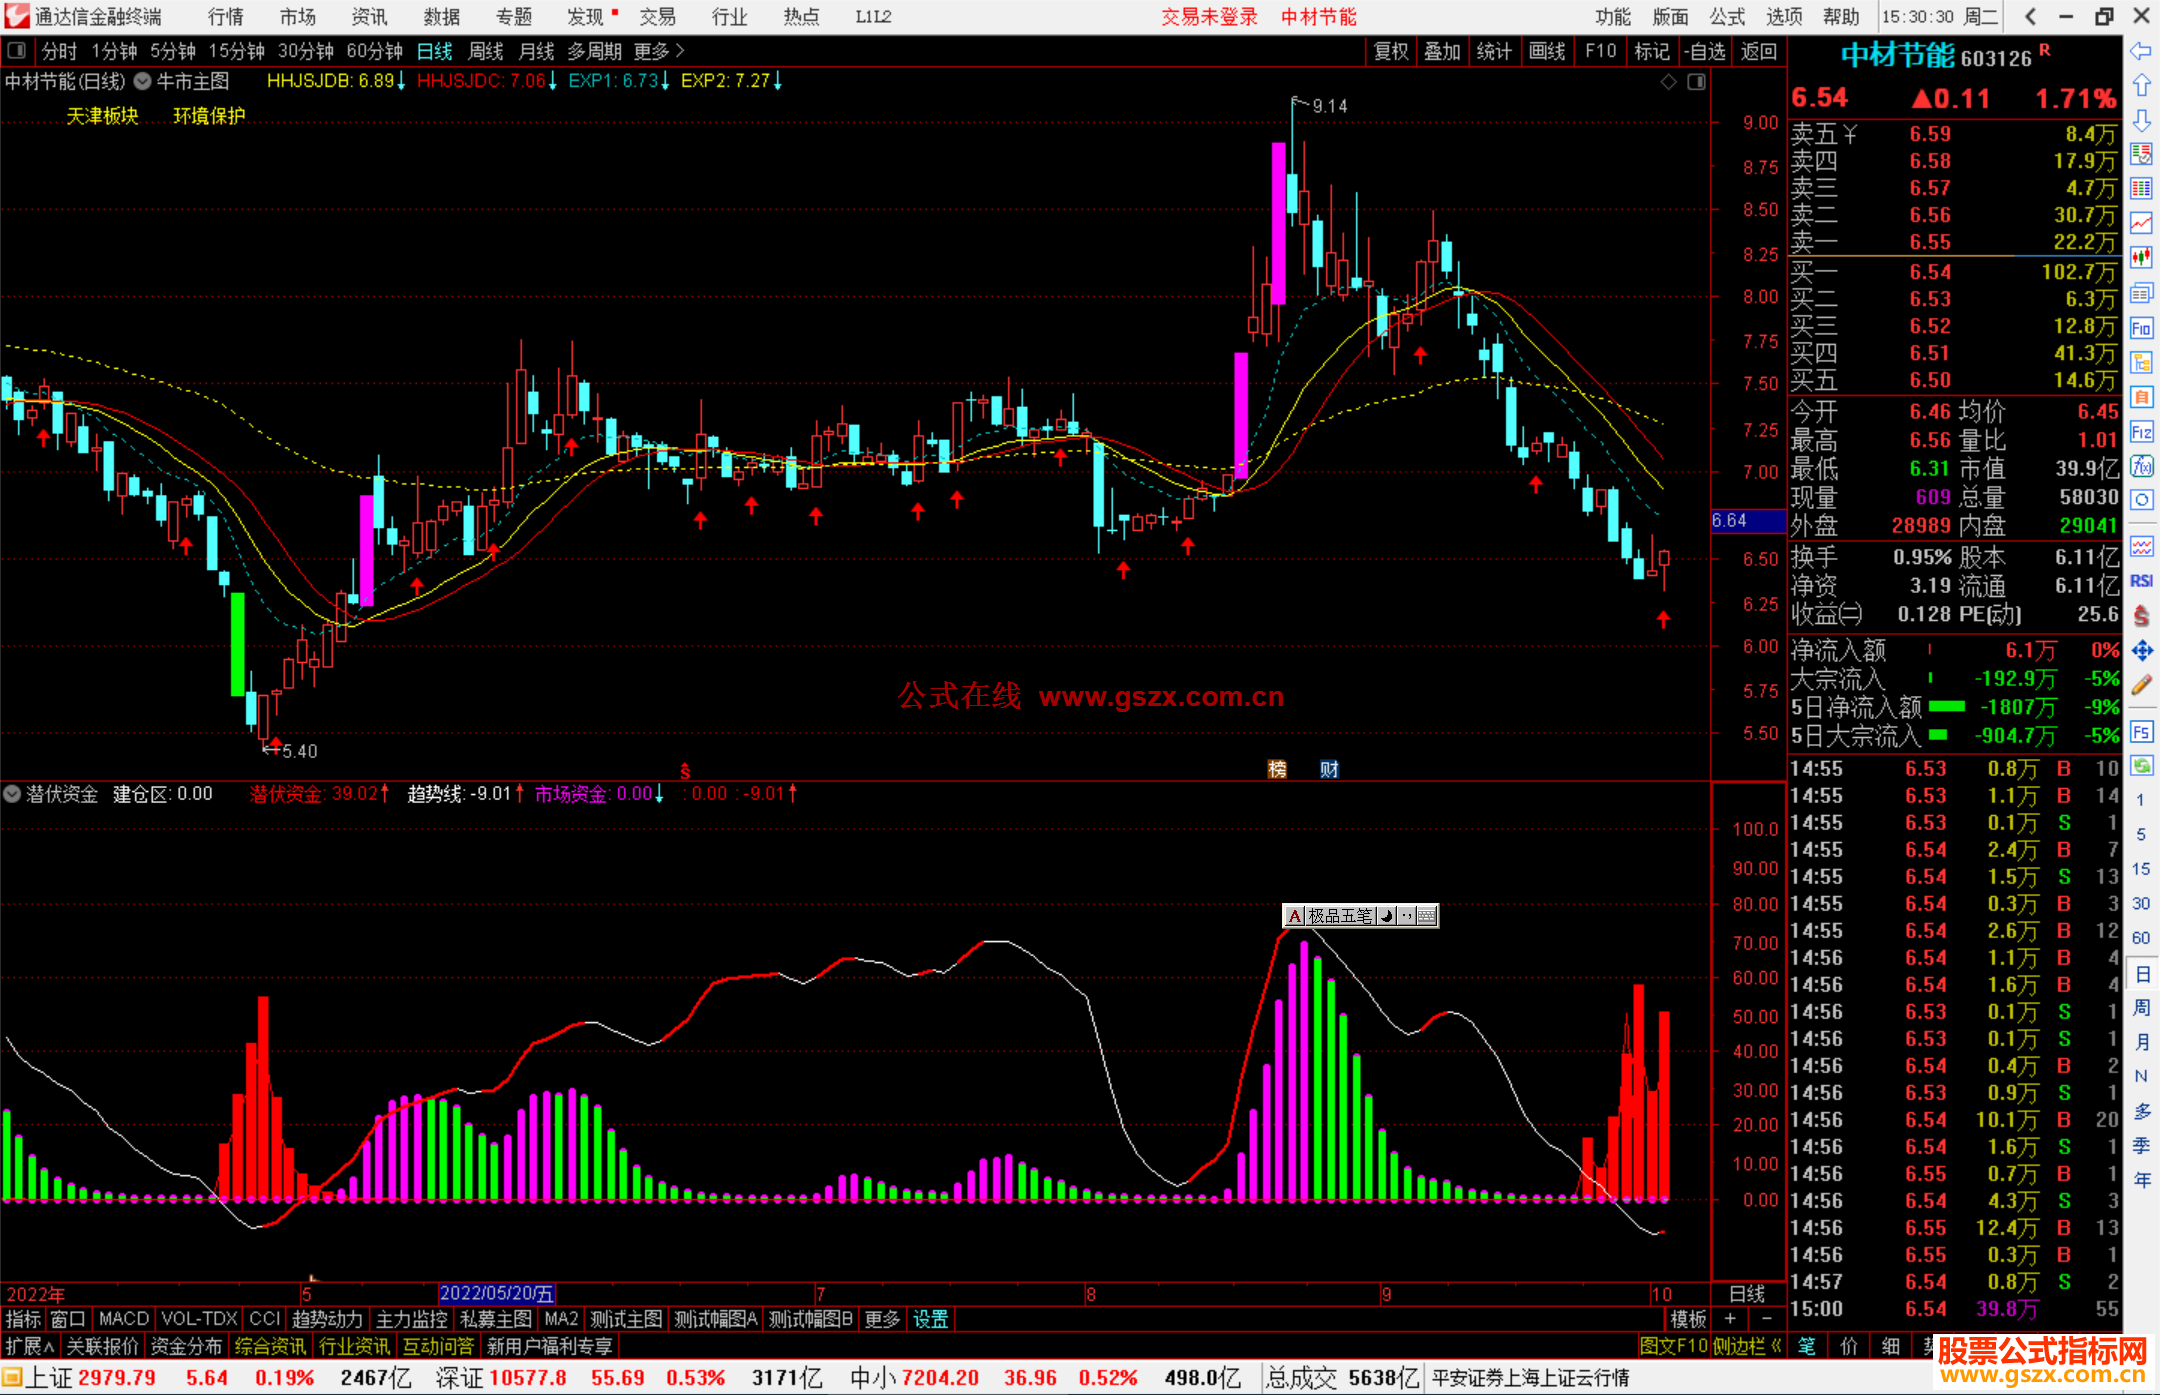Click the red S dollar sidebar icon
The height and width of the screenshot is (1395, 2160).
tap(2141, 616)
